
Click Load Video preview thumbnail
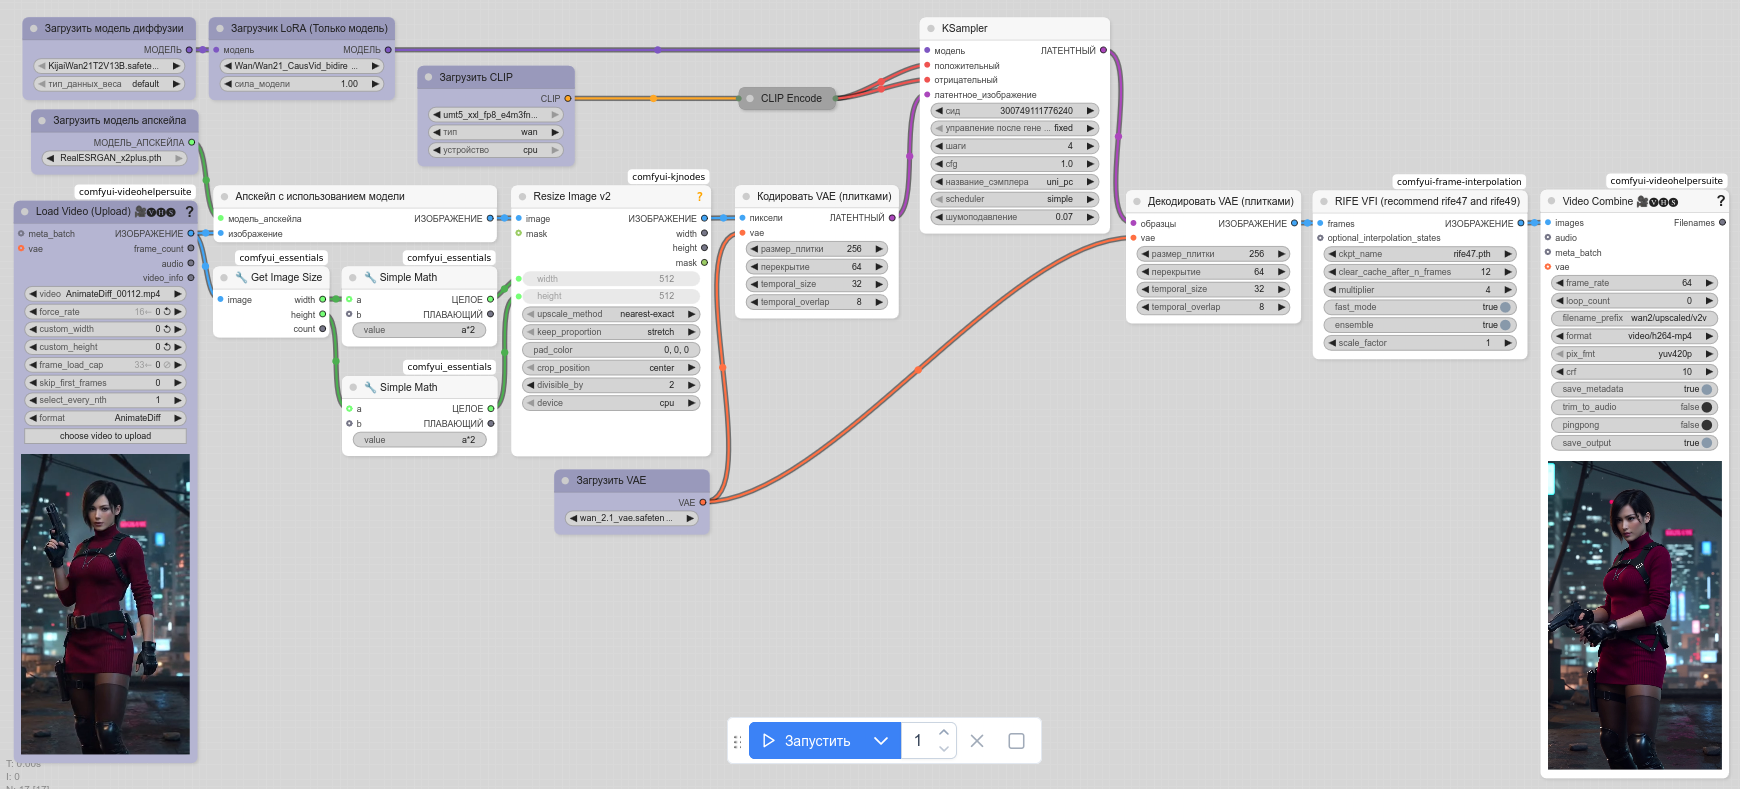(x=106, y=604)
